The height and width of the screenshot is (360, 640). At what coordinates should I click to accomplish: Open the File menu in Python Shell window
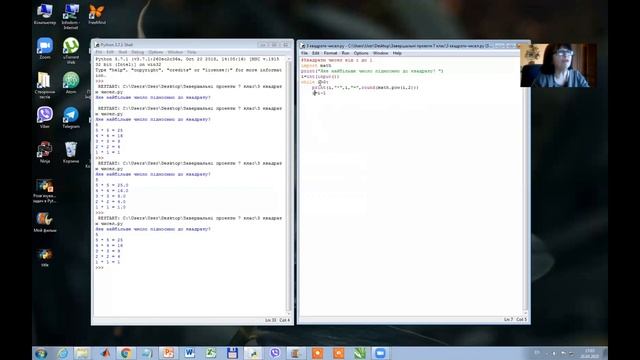(x=99, y=52)
